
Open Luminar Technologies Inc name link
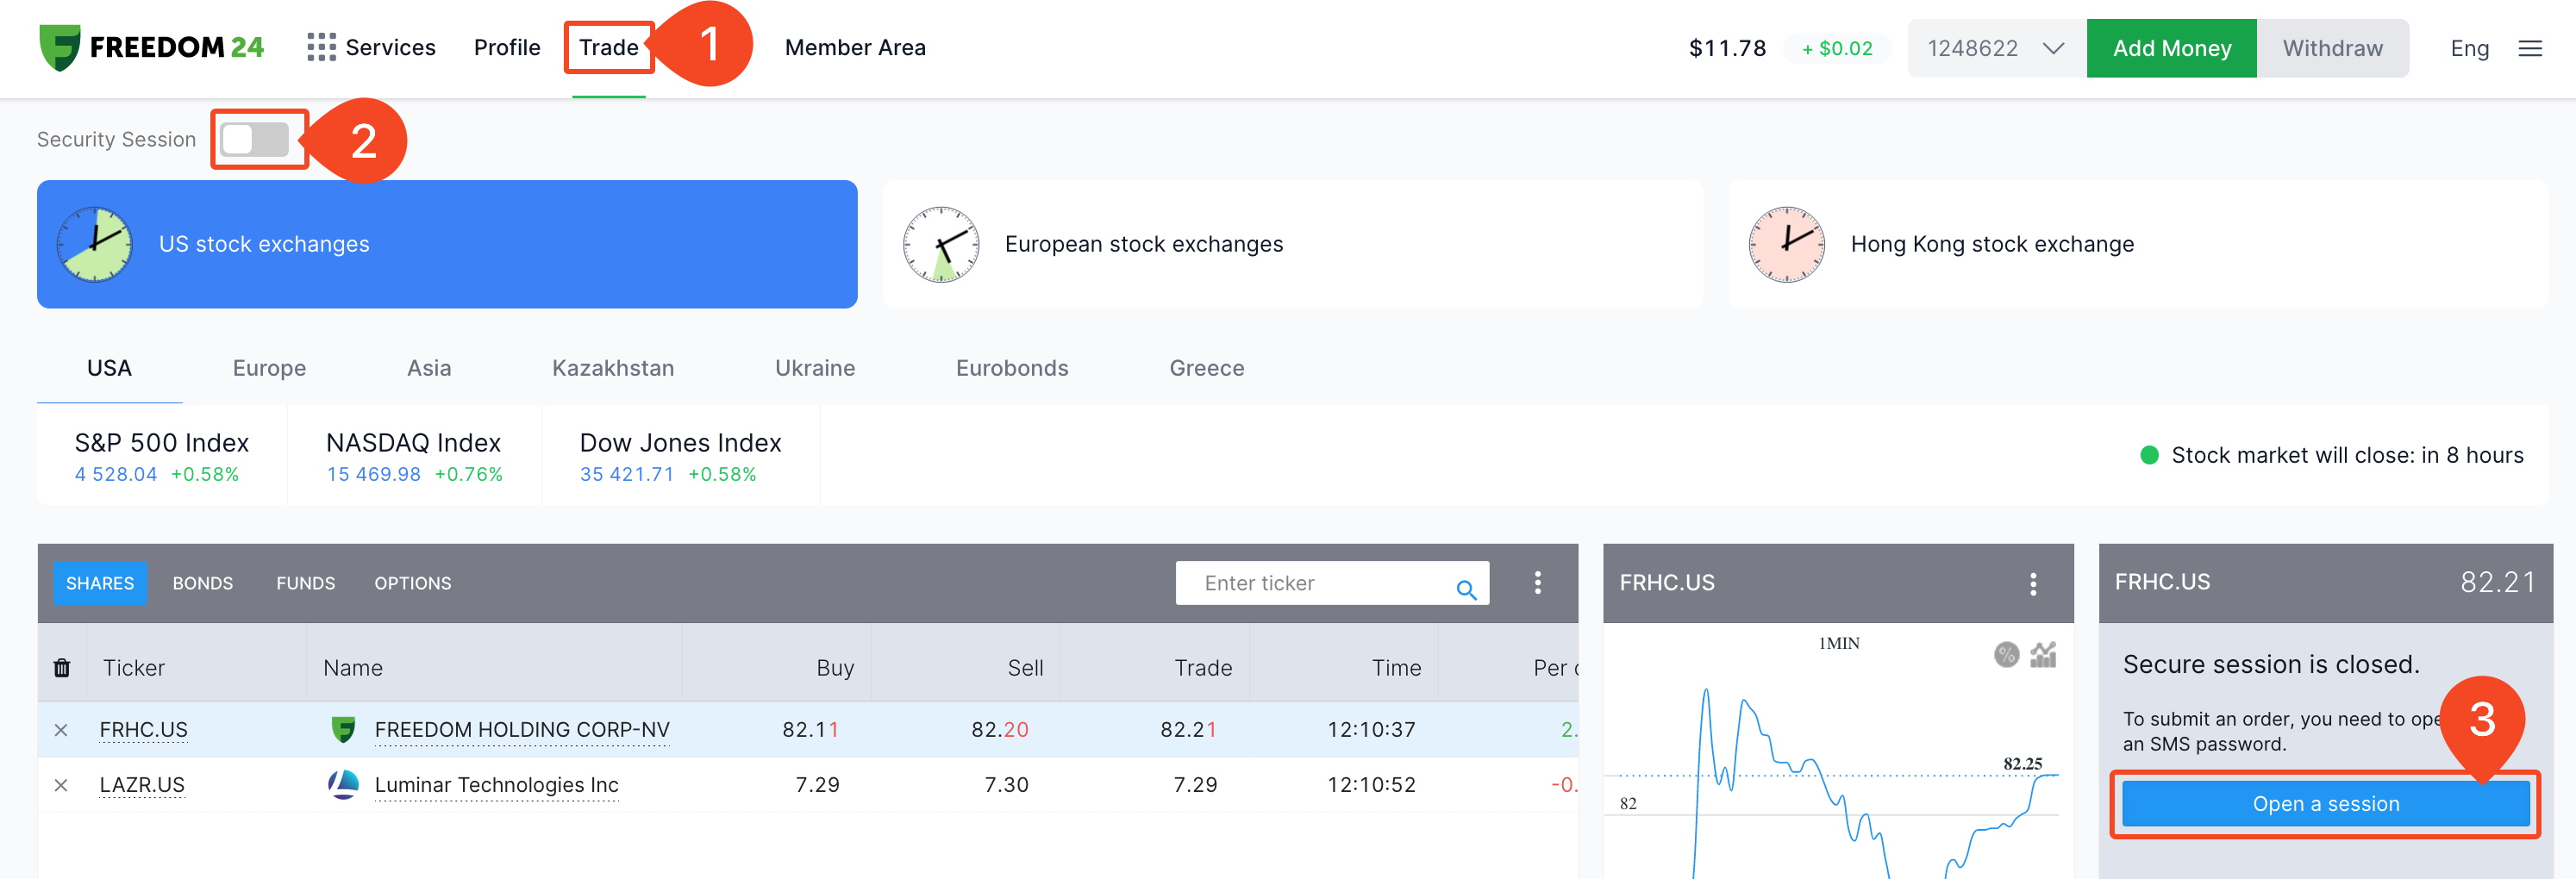coord(497,785)
